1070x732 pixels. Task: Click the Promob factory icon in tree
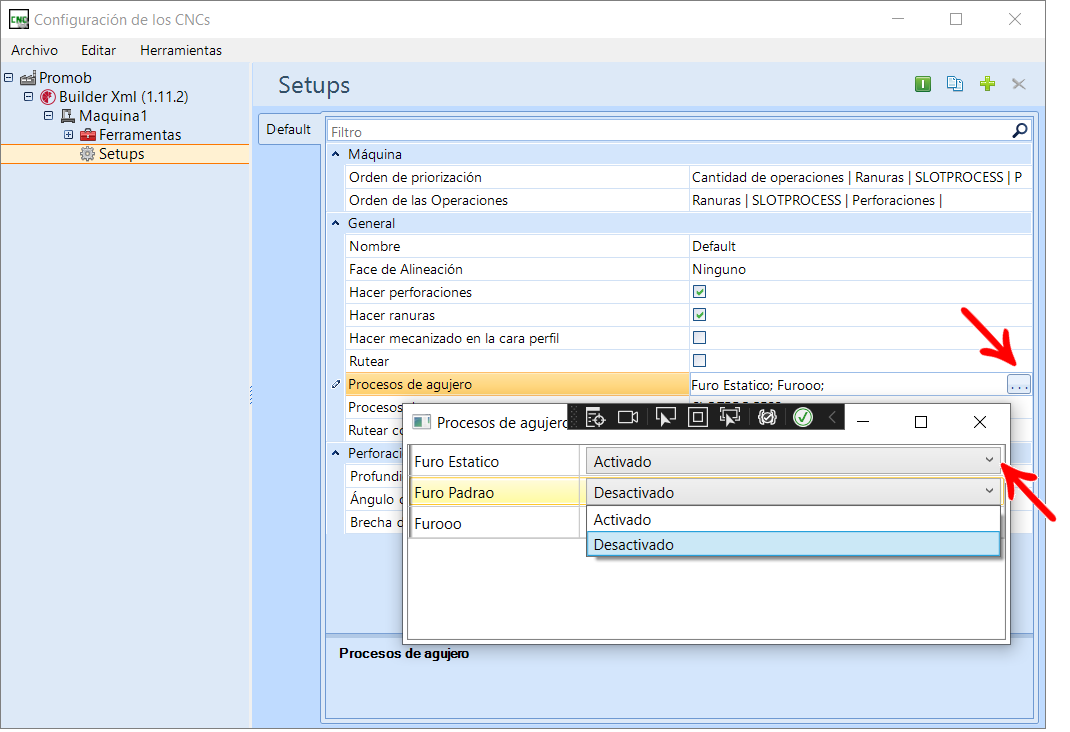(x=28, y=78)
